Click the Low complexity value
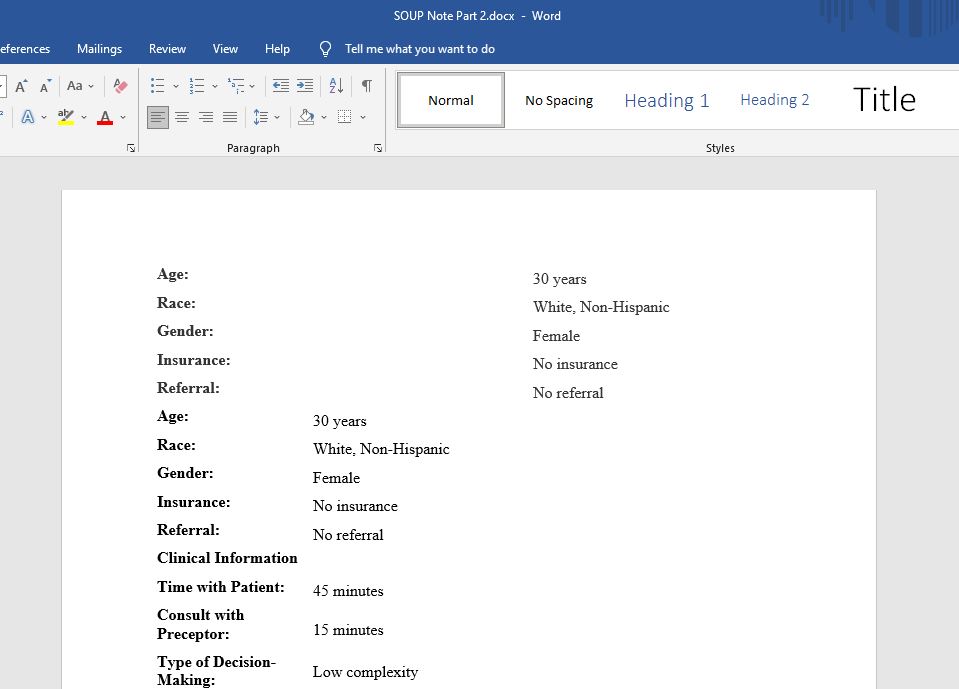Viewport: 959px width, 689px height. [x=365, y=672]
